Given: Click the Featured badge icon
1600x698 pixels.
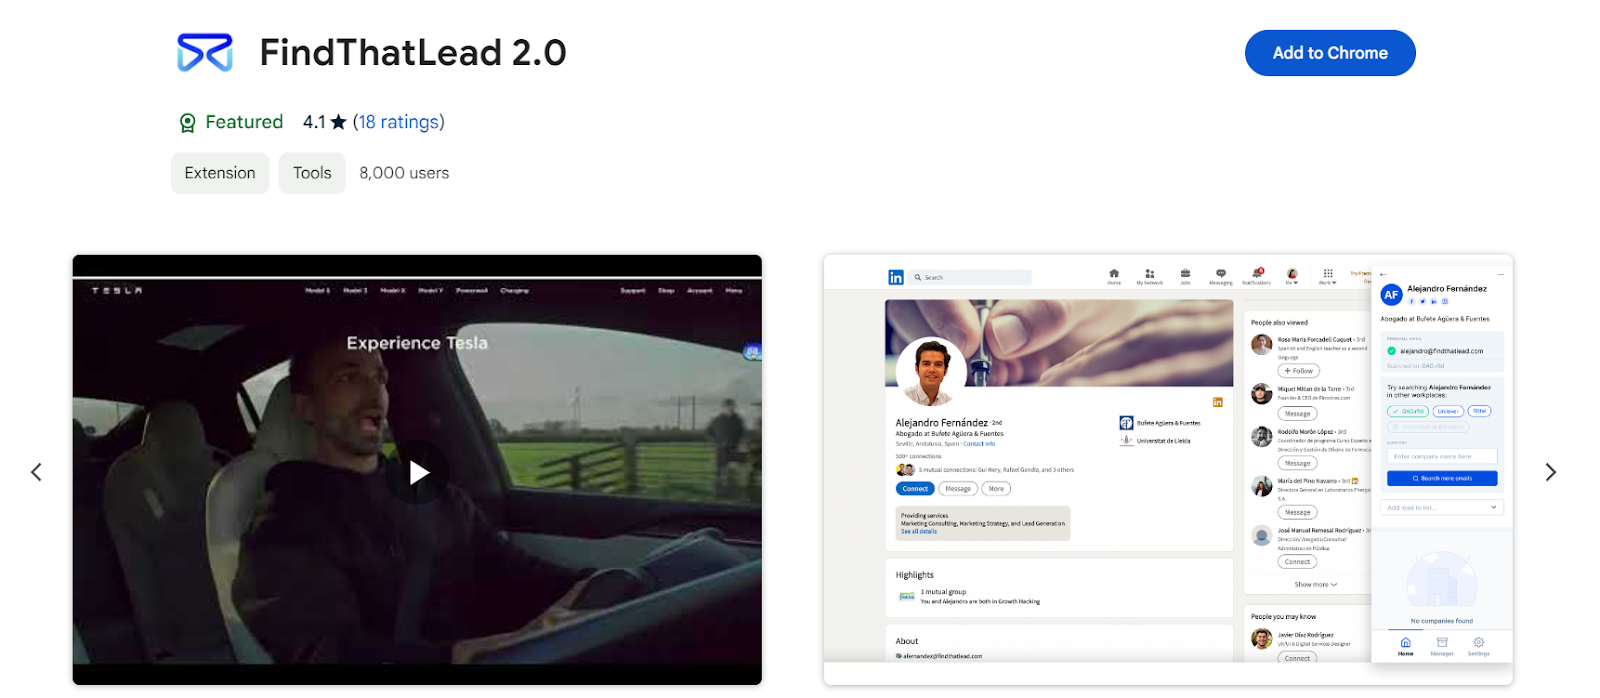Looking at the screenshot, I should 187,123.
